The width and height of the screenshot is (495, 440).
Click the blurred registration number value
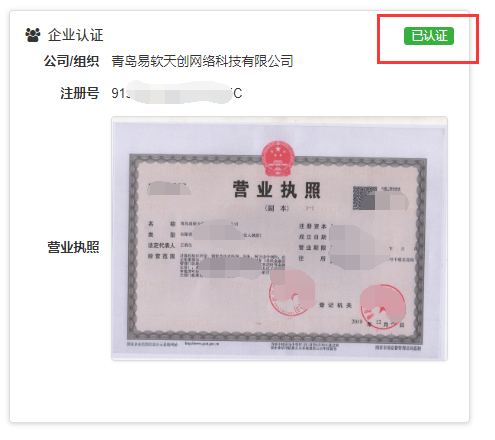[x=177, y=93]
